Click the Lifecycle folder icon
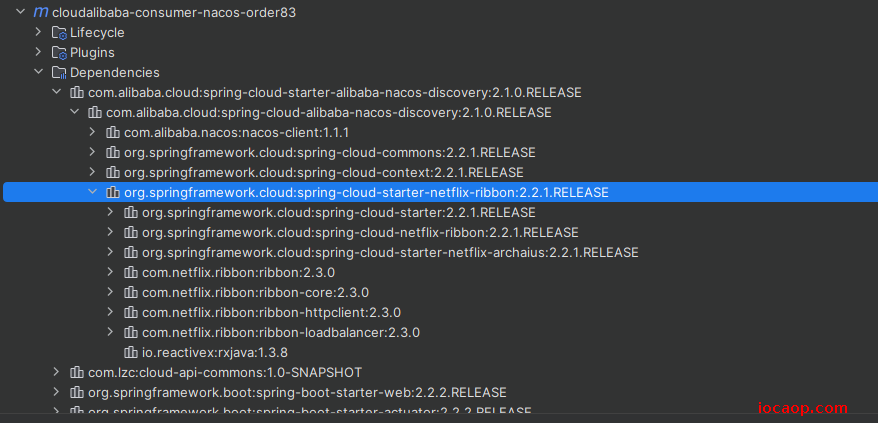Screen dimensions: 878x423 (x=59, y=33)
